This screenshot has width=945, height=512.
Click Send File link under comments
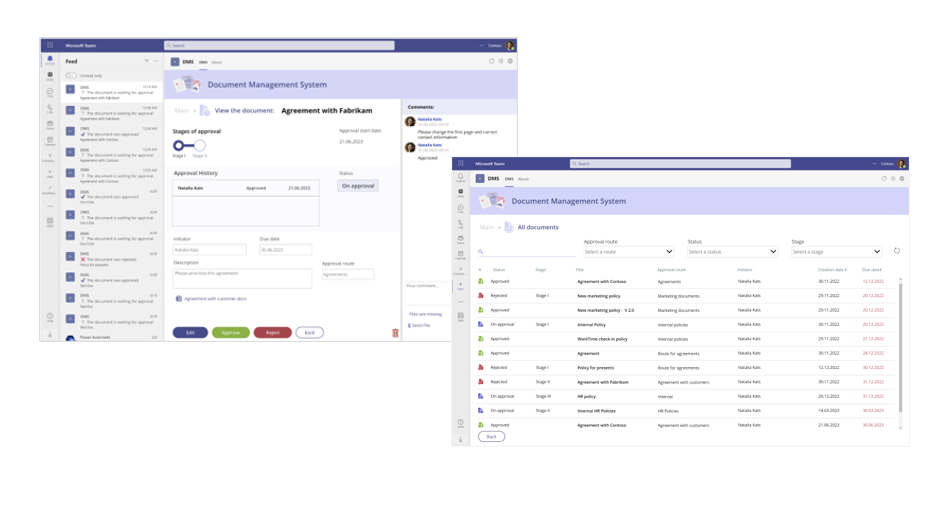click(x=421, y=325)
